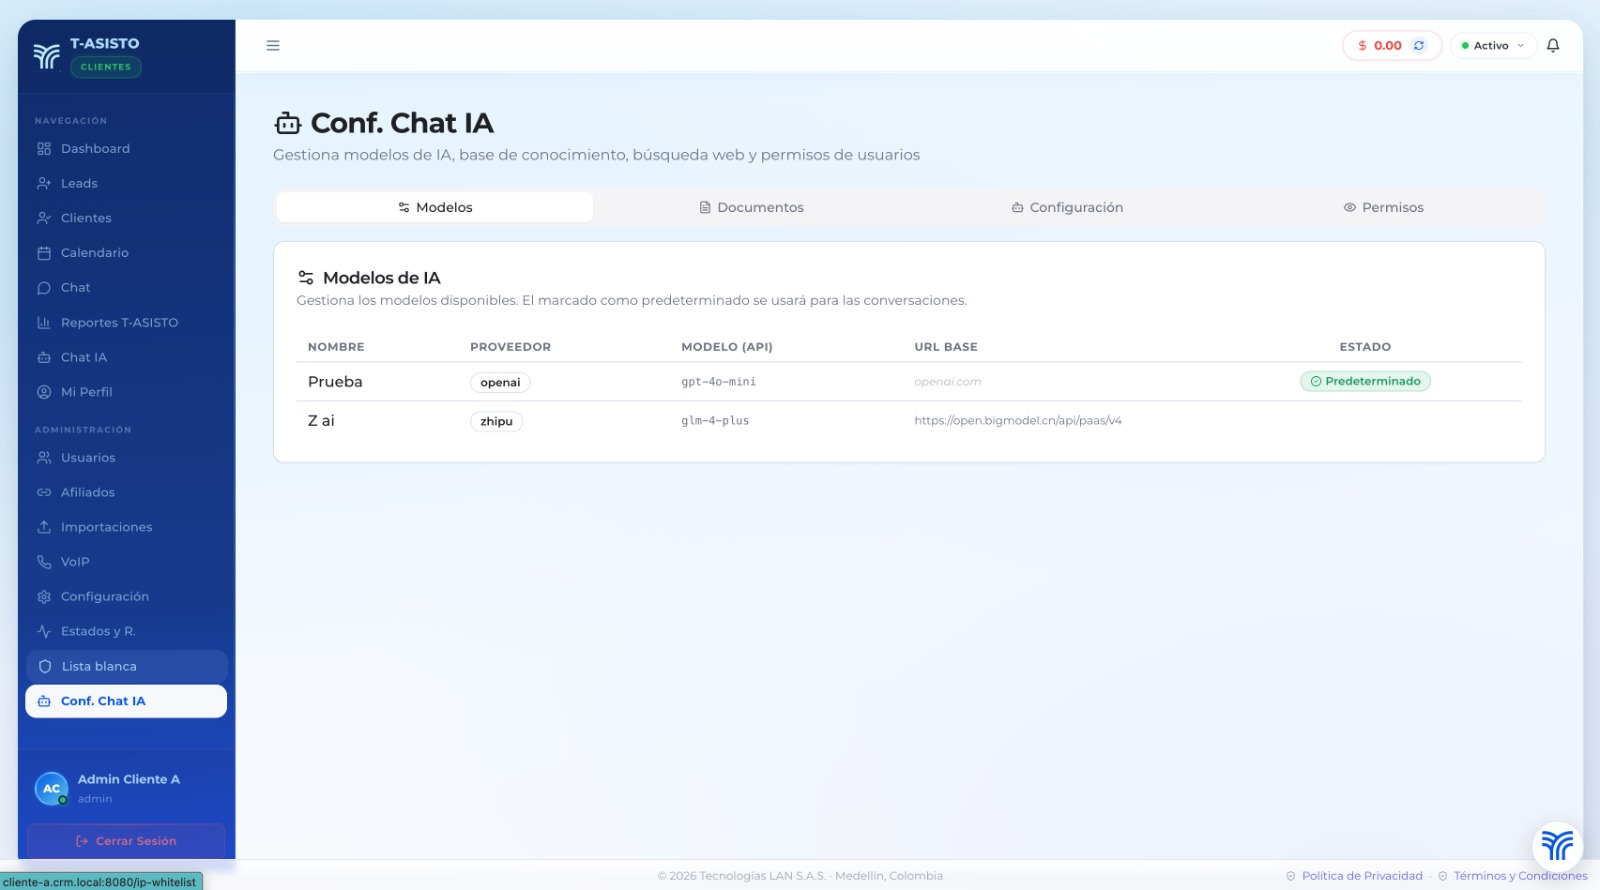1600x890 pixels.
Task: Click the T-ASISTO logo icon
Action: pos(46,55)
